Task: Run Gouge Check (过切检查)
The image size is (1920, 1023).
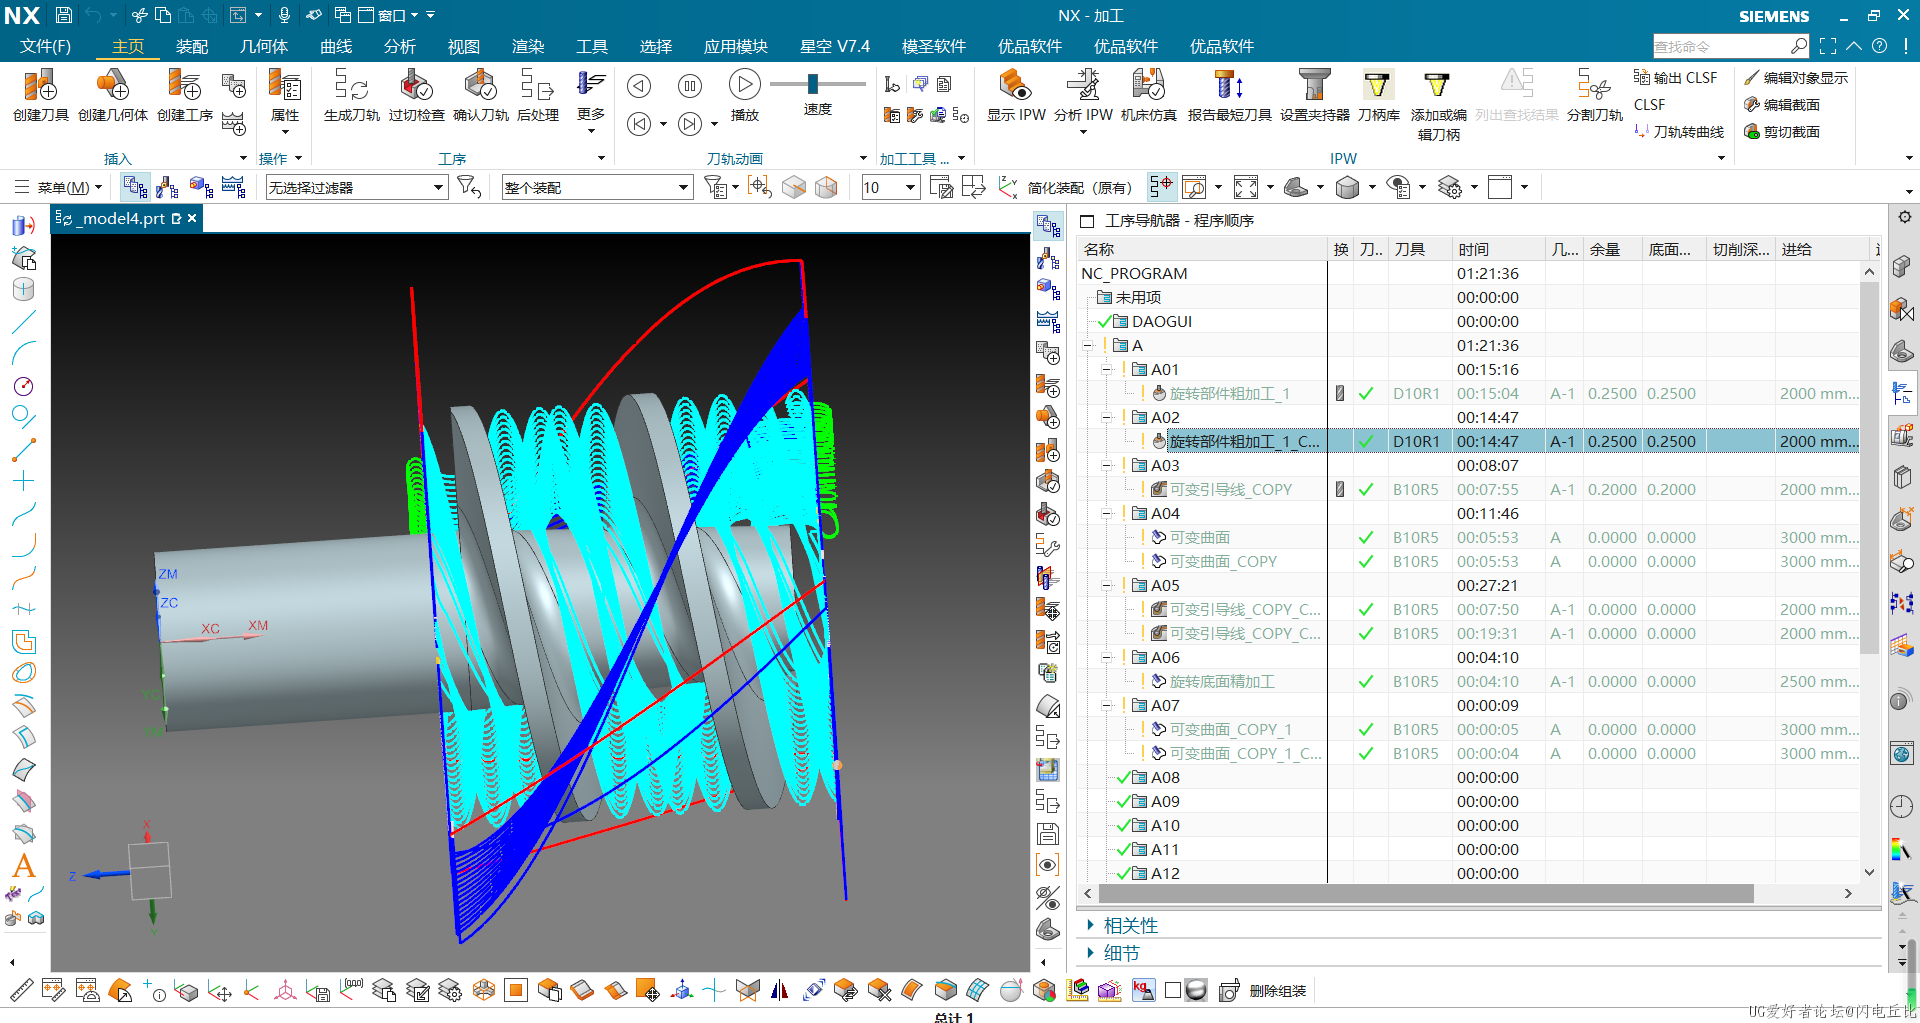Action: point(417,96)
